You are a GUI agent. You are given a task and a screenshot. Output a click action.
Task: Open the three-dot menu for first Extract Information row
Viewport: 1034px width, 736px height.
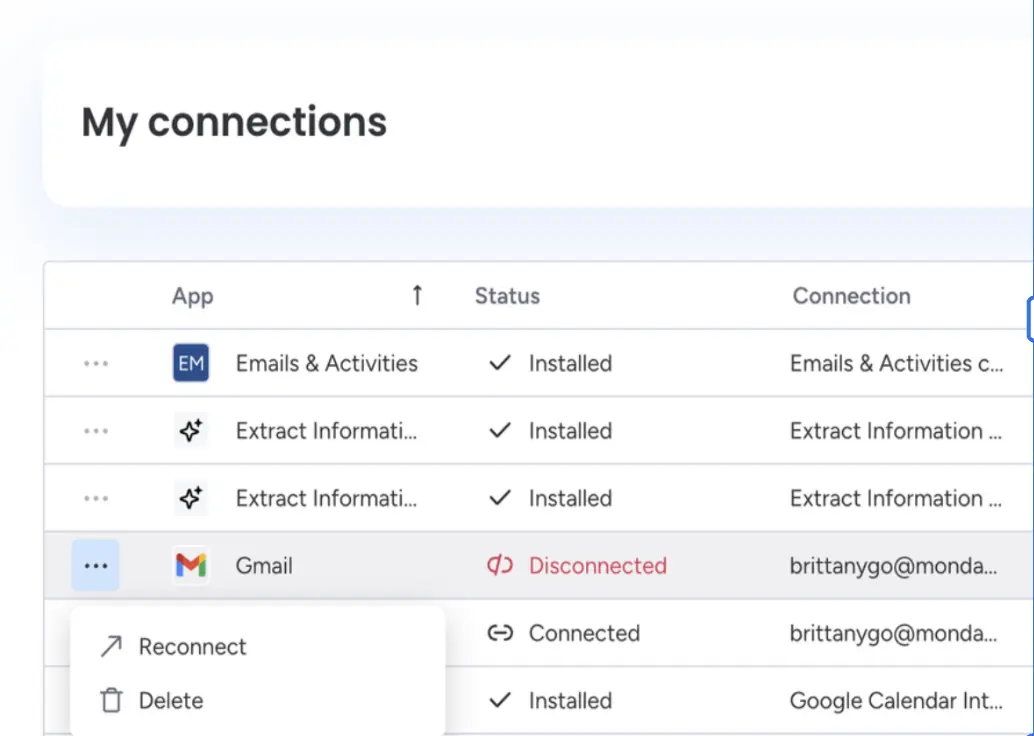tap(96, 431)
